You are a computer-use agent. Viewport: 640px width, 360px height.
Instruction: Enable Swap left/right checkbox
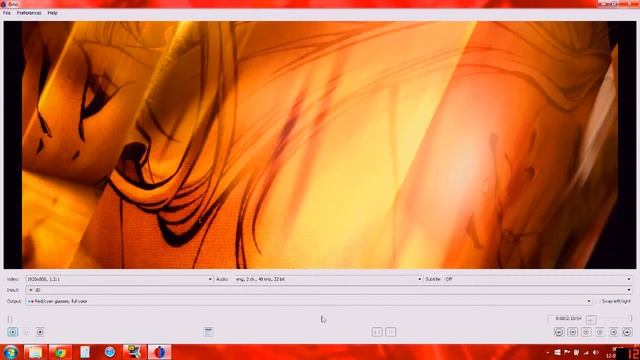pos(598,301)
